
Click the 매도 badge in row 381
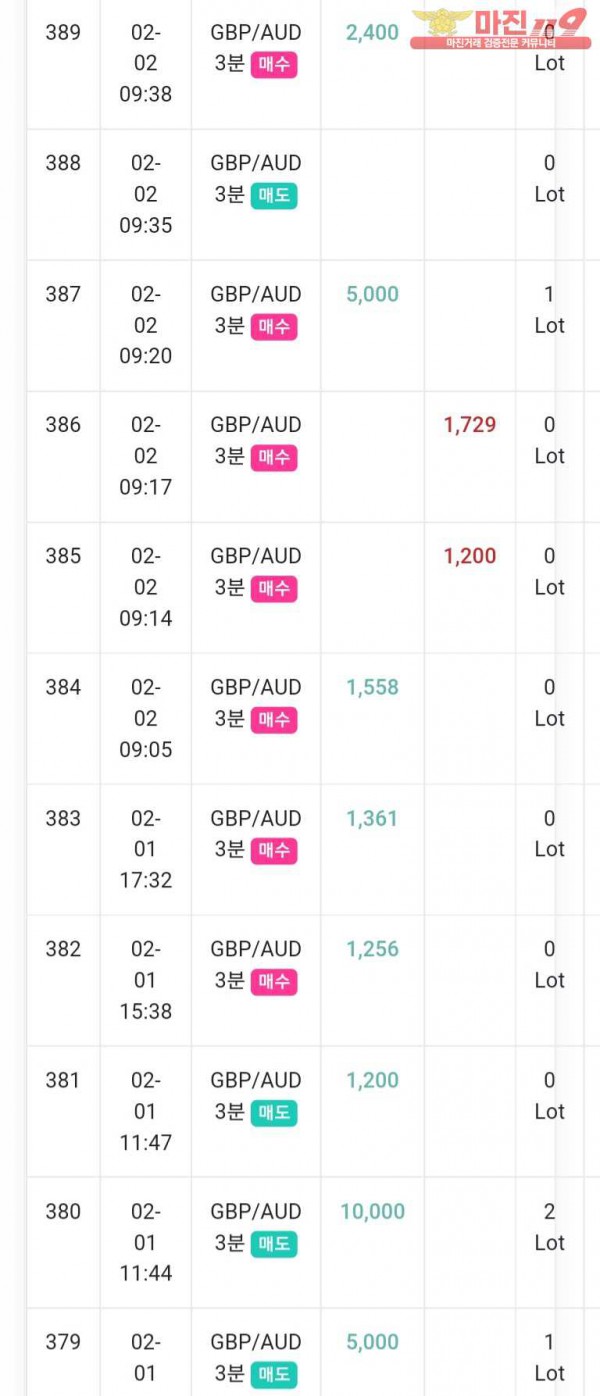coord(273,1113)
